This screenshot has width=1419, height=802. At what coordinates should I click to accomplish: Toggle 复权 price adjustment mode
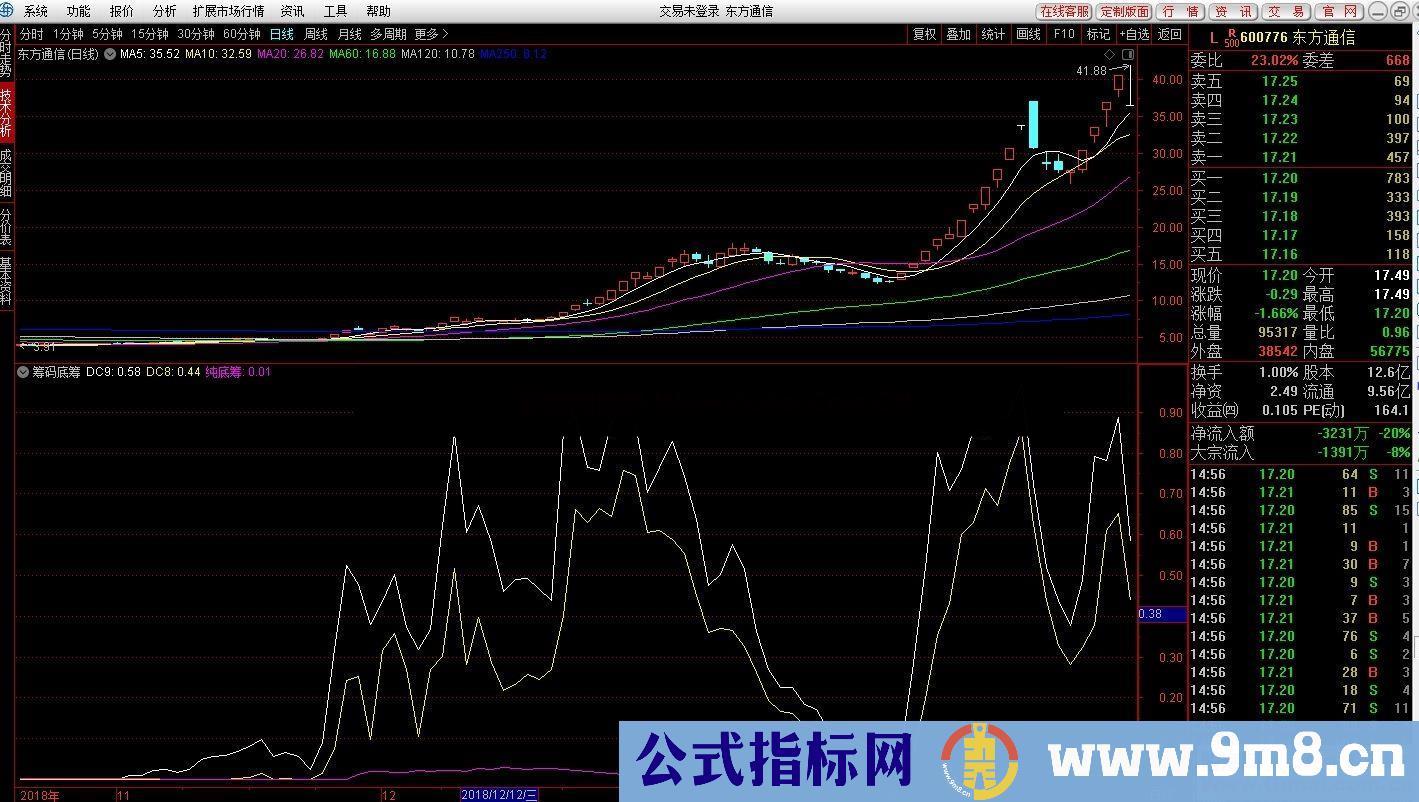[926, 33]
